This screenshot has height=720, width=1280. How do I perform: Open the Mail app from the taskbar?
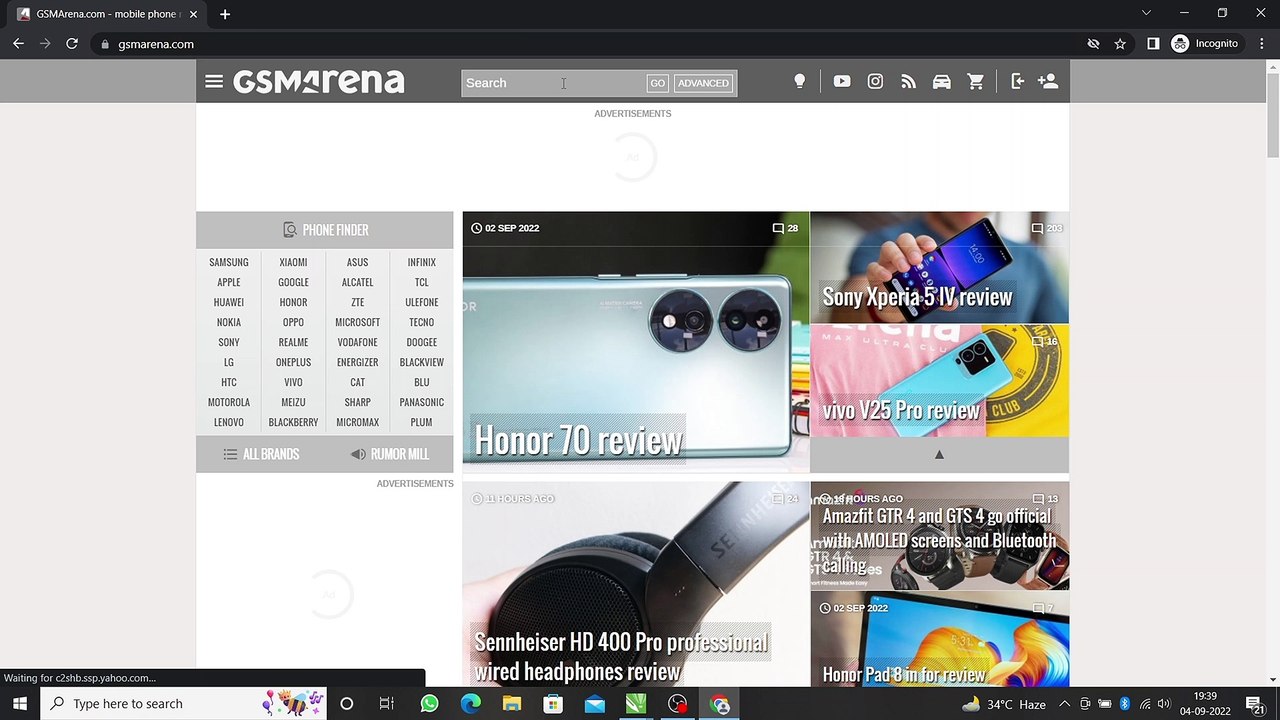click(595, 704)
